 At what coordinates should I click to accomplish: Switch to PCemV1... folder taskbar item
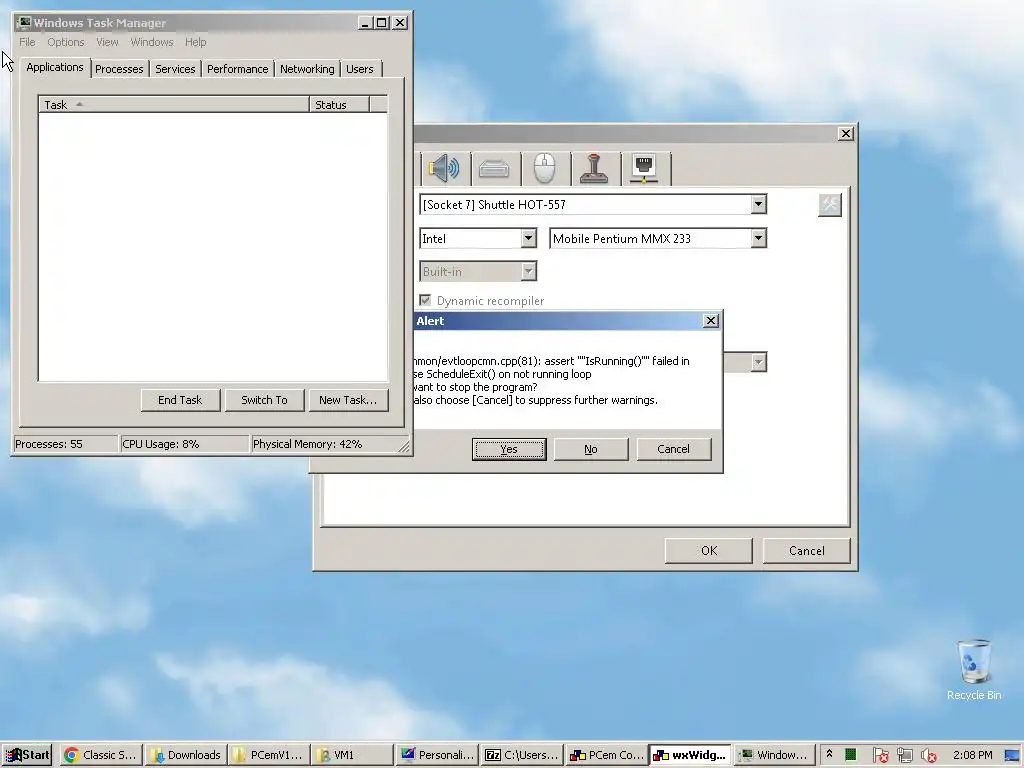coord(269,755)
